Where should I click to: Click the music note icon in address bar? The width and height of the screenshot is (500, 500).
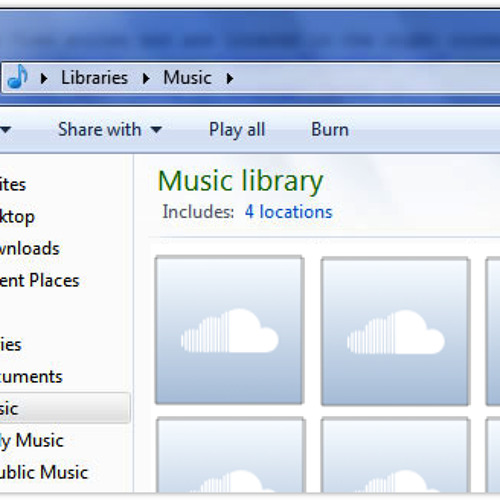point(18,77)
